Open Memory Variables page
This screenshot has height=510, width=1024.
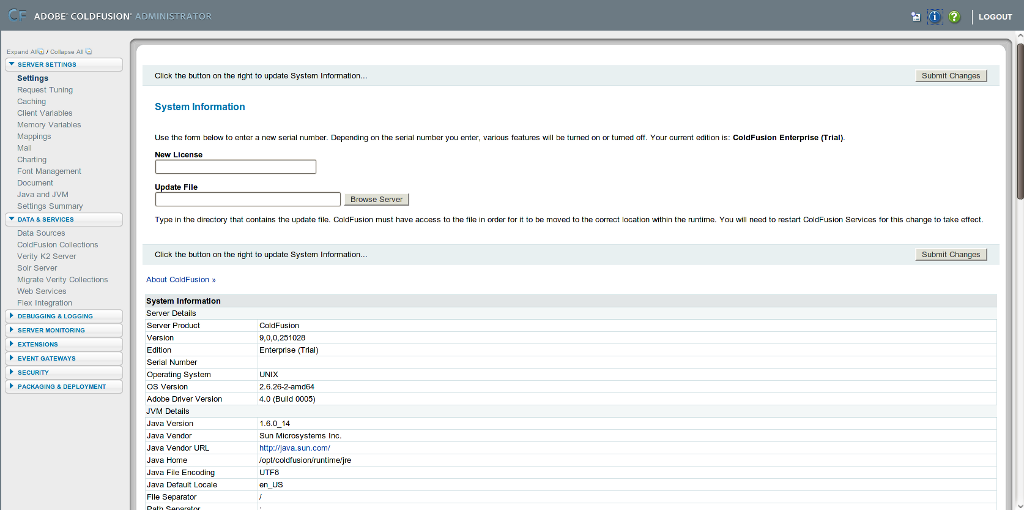(49, 125)
